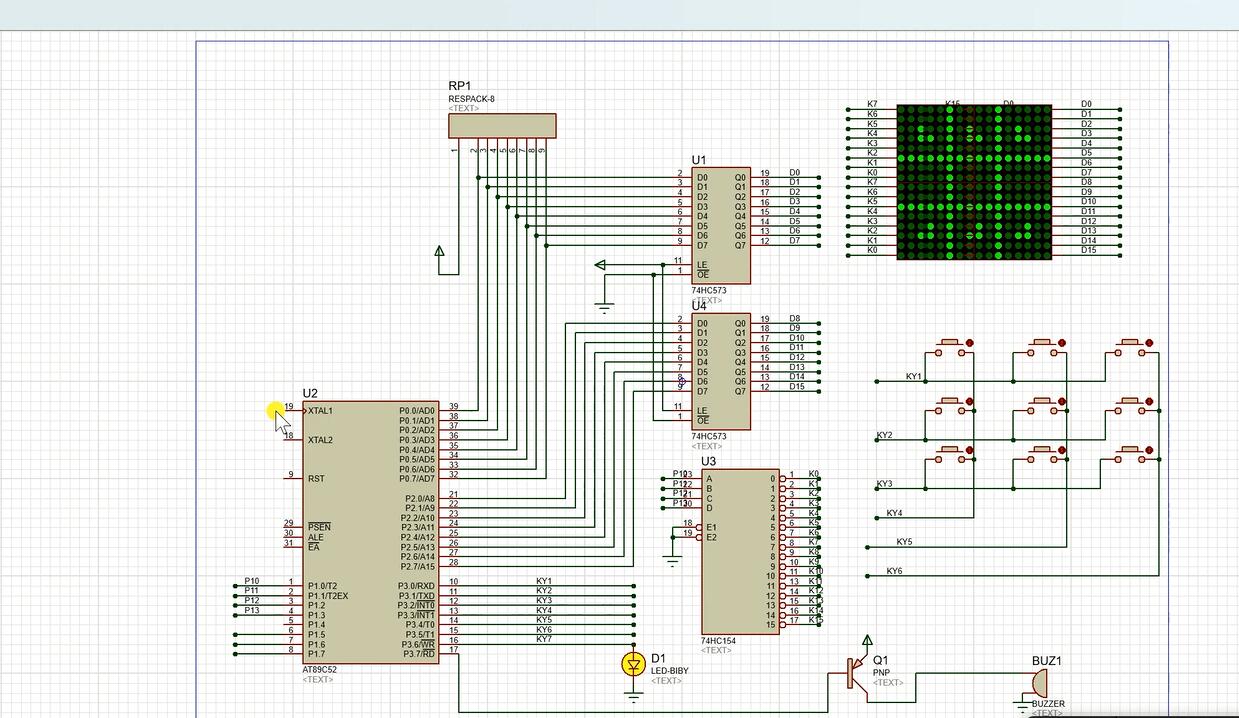
Task: Click the U3 reference label
Action: pyautogui.click(x=708, y=461)
